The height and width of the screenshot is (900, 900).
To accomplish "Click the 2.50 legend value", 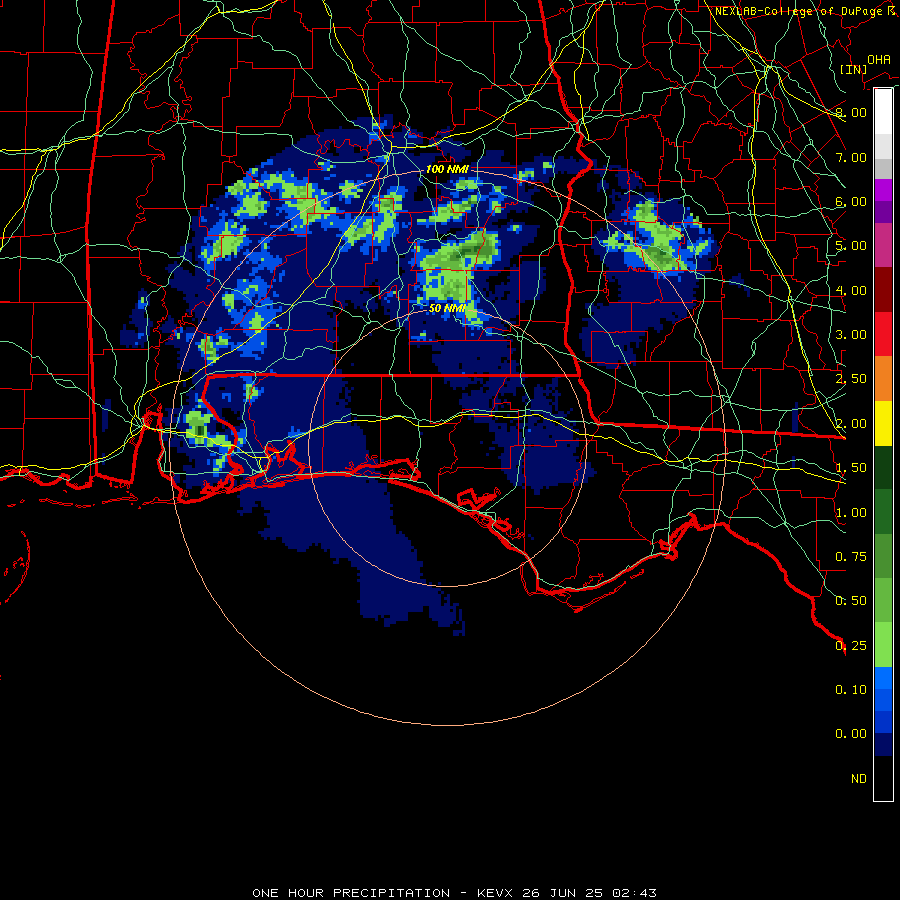I will [x=851, y=379].
